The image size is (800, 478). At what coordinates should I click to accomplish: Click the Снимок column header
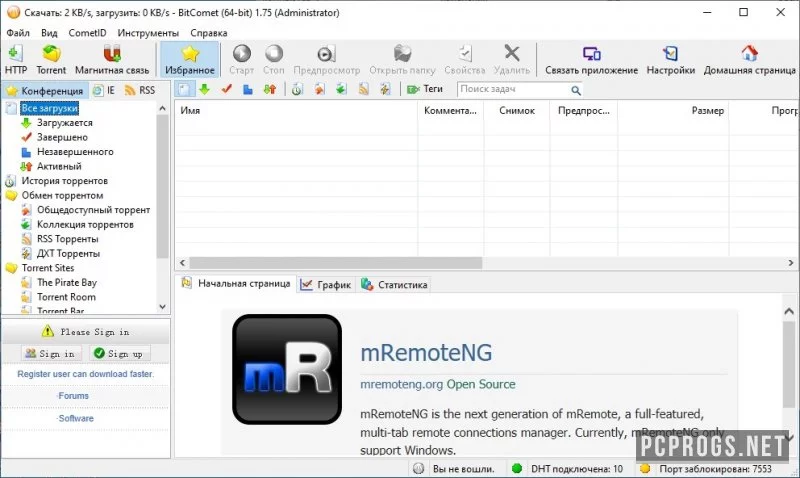(x=517, y=111)
